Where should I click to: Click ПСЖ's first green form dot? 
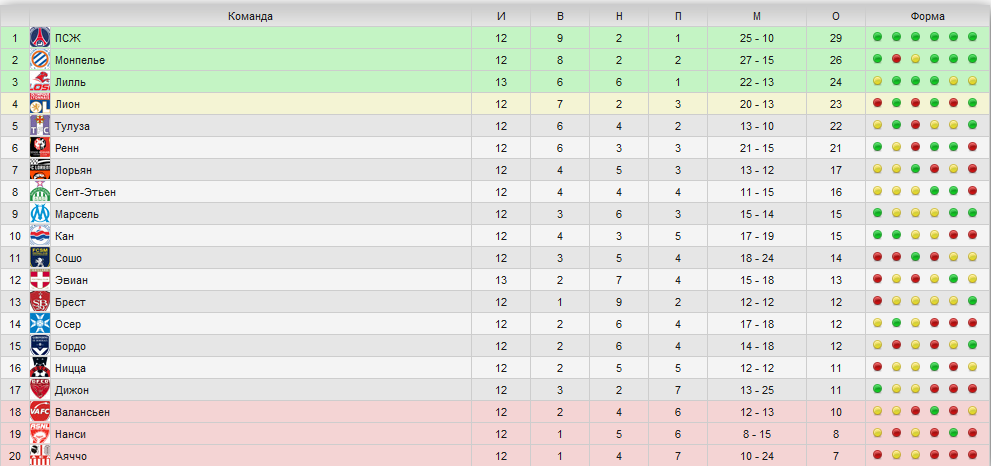[877, 37]
